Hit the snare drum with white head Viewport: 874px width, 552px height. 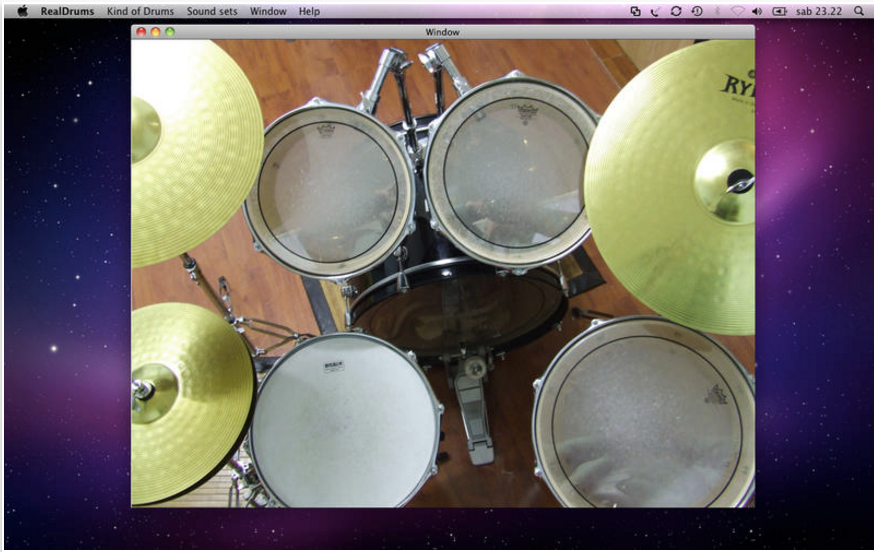click(346, 421)
